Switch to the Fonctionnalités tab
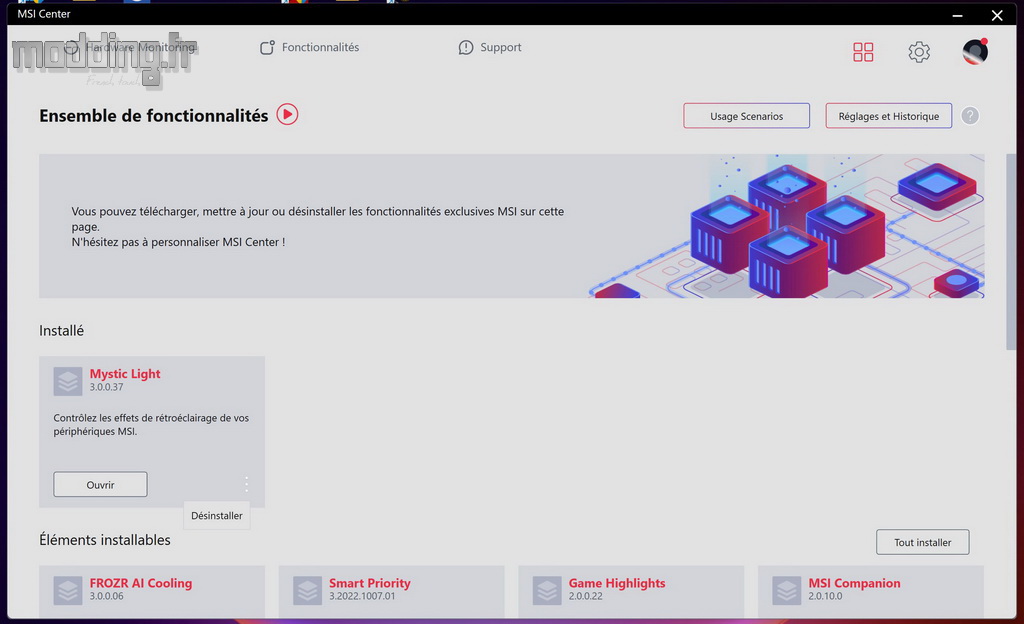This screenshot has width=1024, height=624. pos(310,47)
